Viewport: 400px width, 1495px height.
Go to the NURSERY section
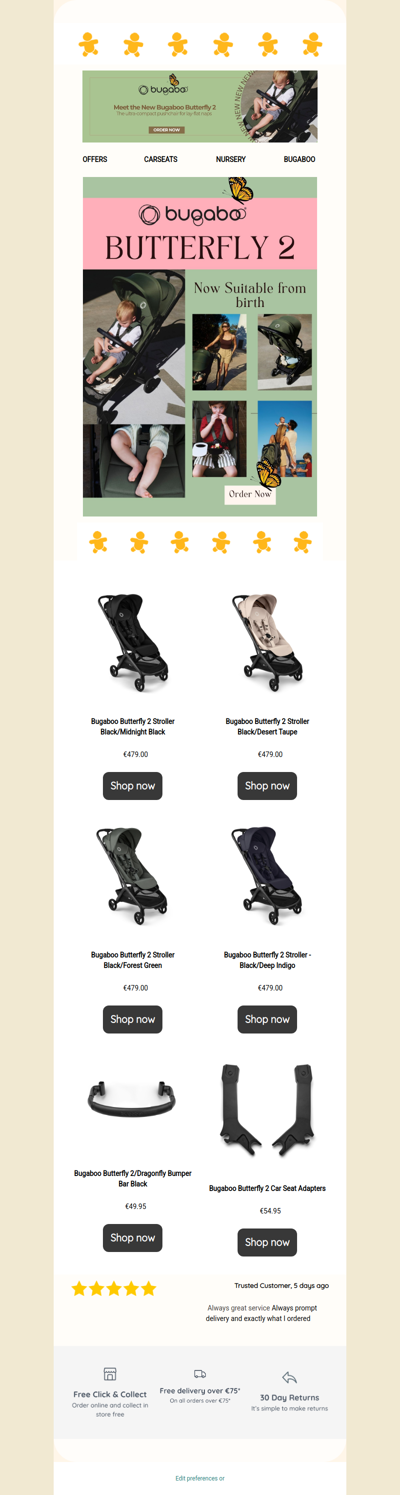click(x=230, y=159)
